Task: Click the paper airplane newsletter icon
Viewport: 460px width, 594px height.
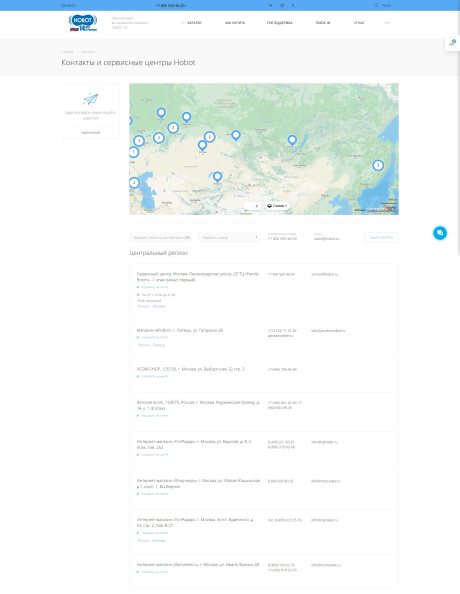Action: pyautogui.click(x=91, y=100)
